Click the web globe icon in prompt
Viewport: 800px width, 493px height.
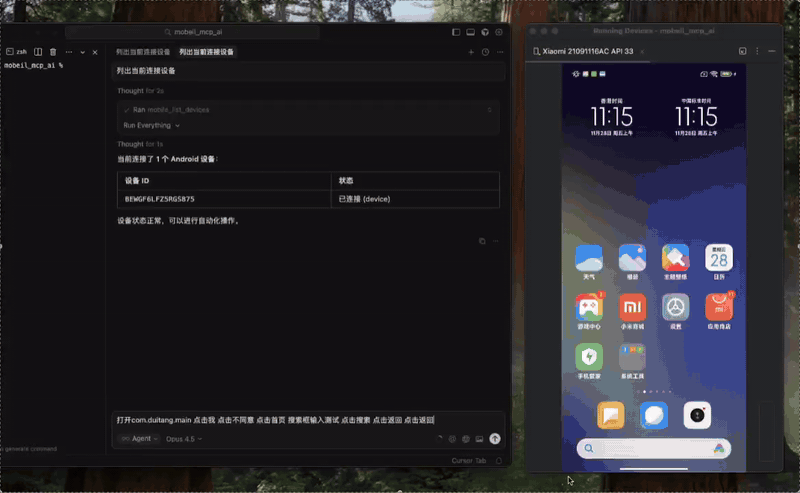(x=466, y=439)
